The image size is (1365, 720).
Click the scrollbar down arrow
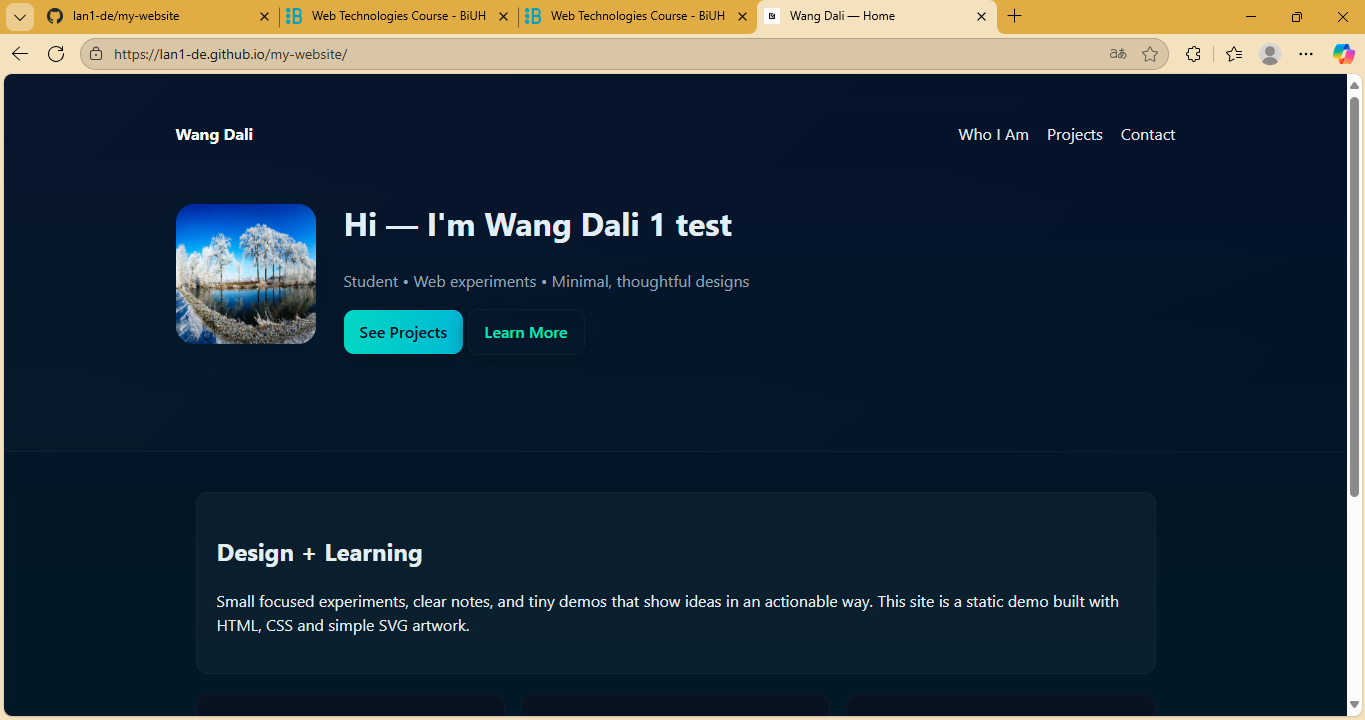[x=1354, y=704]
